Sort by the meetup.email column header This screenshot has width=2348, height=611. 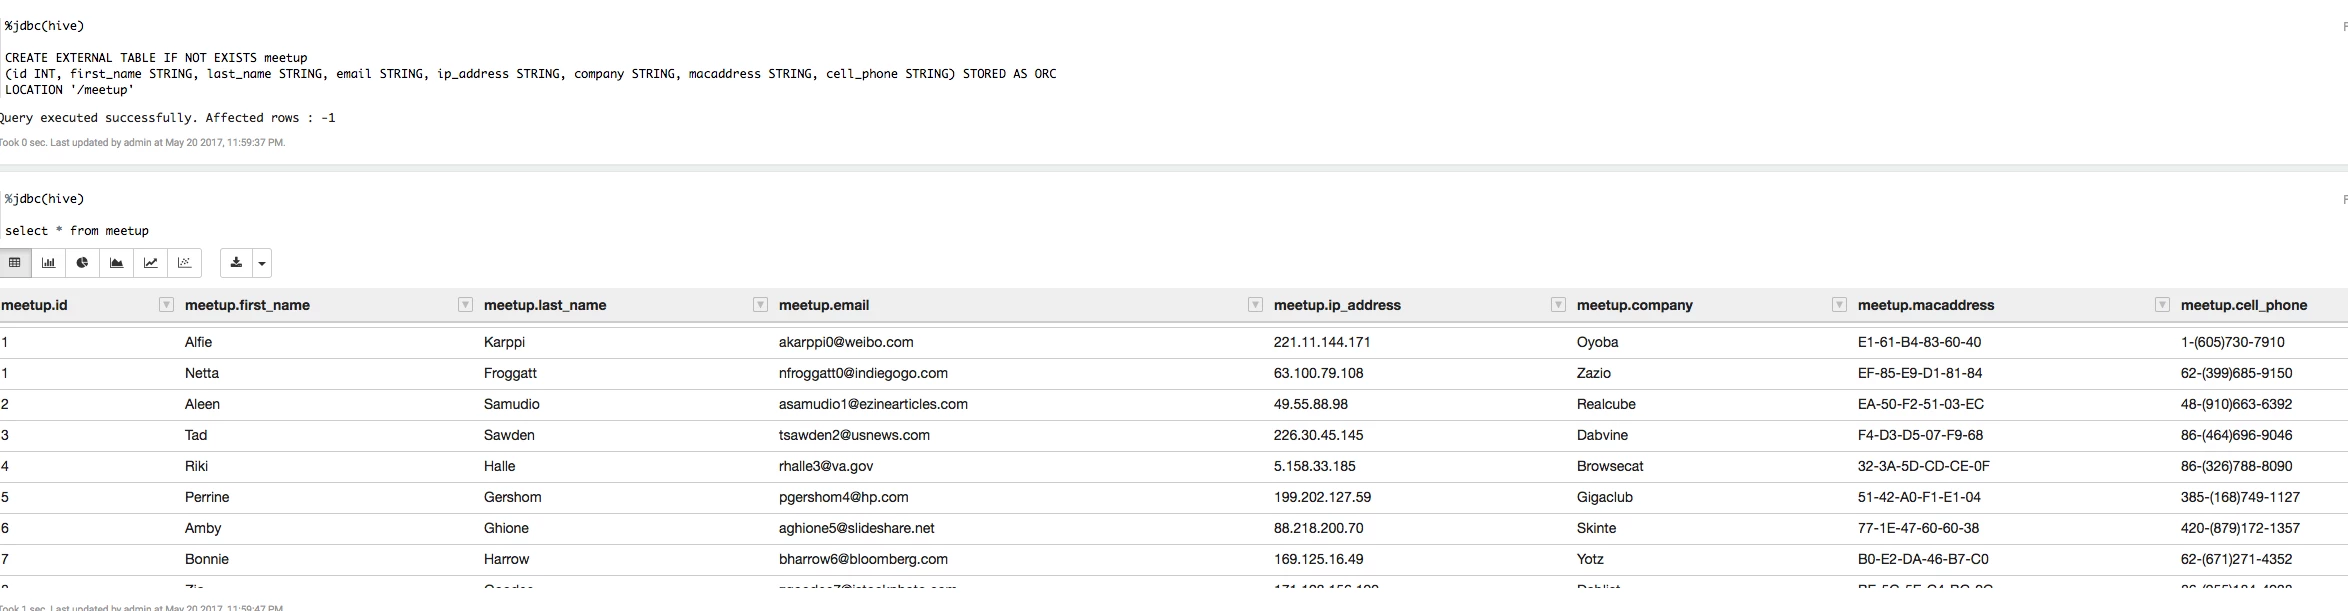point(824,305)
